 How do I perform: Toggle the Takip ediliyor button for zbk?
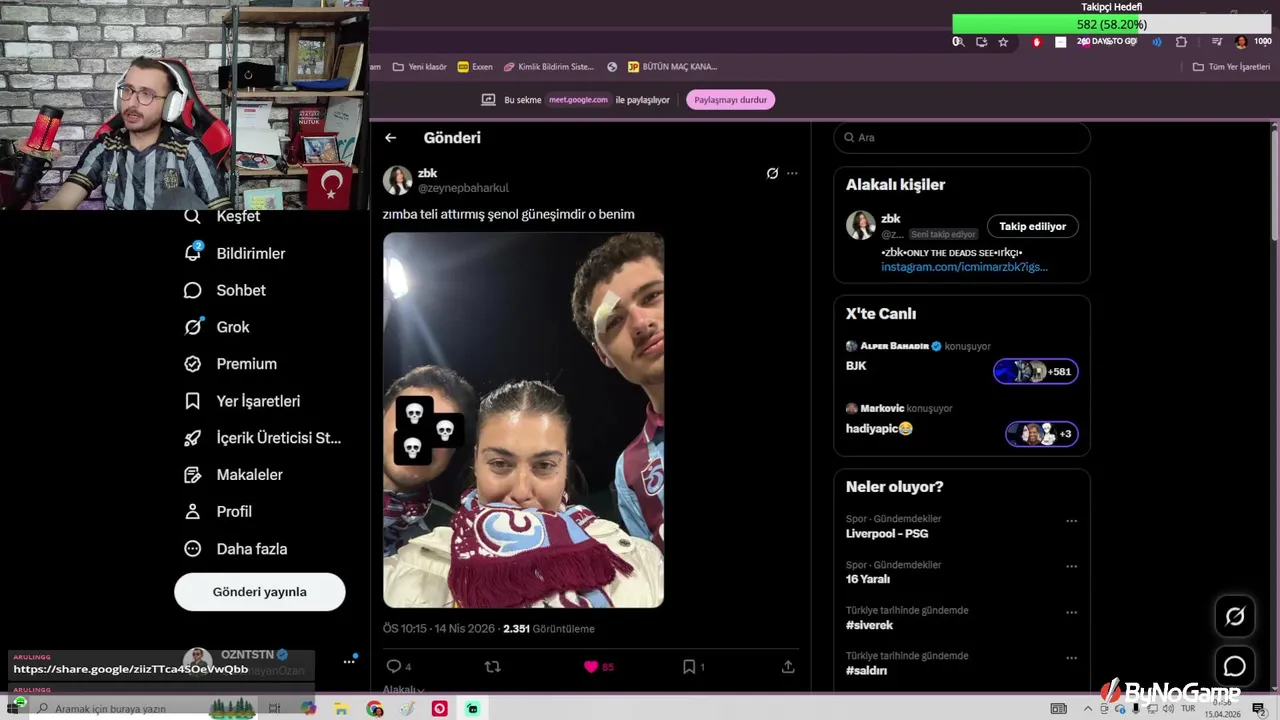click(x=1033, y=226)
